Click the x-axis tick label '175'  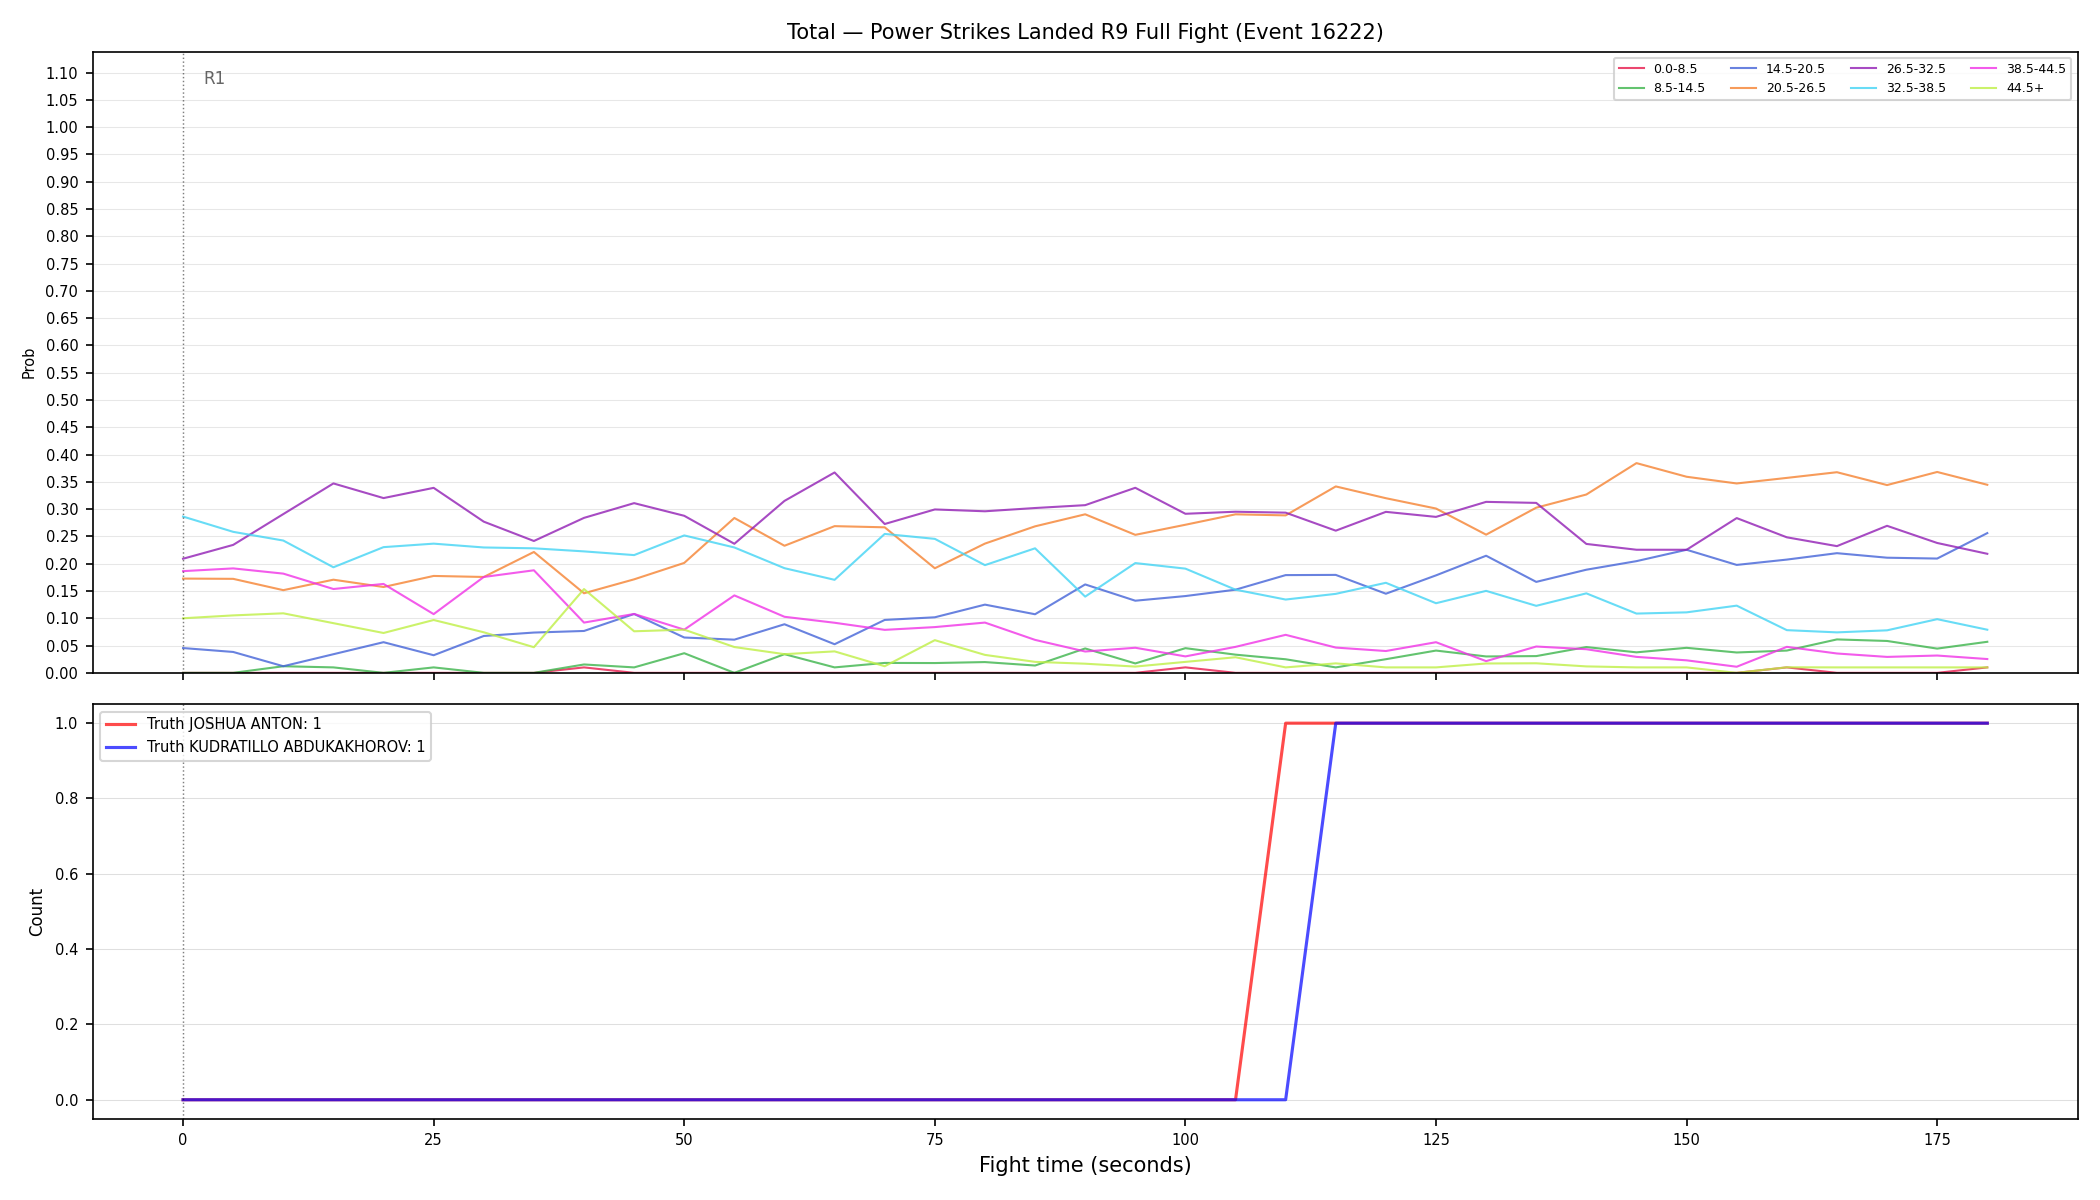tap(1937, 1139)
